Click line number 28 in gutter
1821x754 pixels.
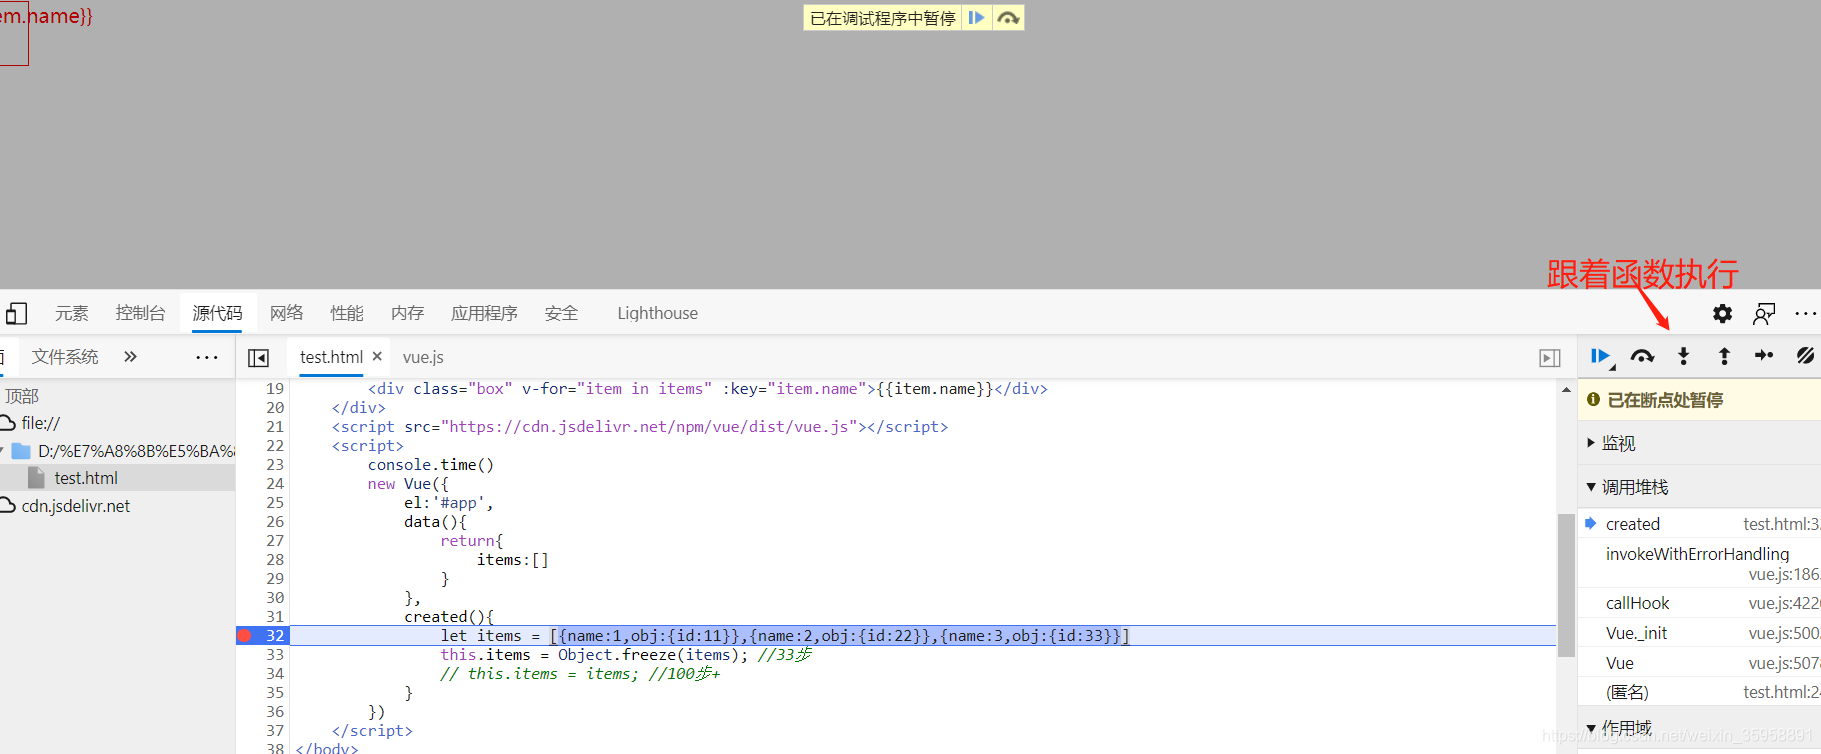(x=275, y=560)
